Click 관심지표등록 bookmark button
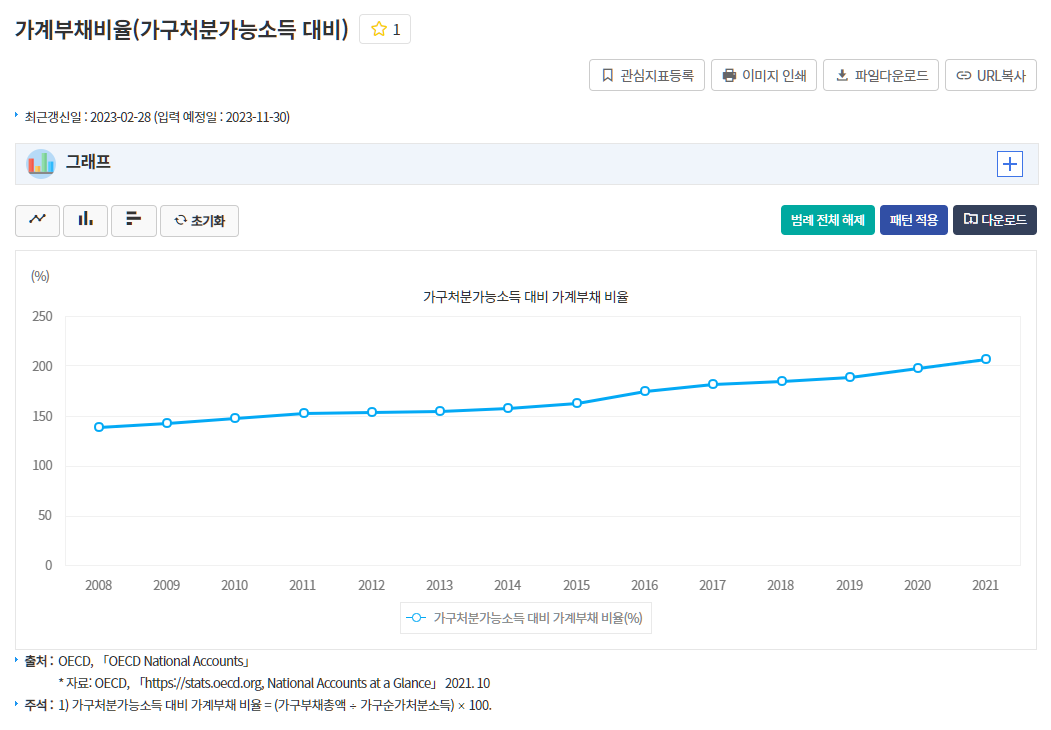 tap(647, 75)
